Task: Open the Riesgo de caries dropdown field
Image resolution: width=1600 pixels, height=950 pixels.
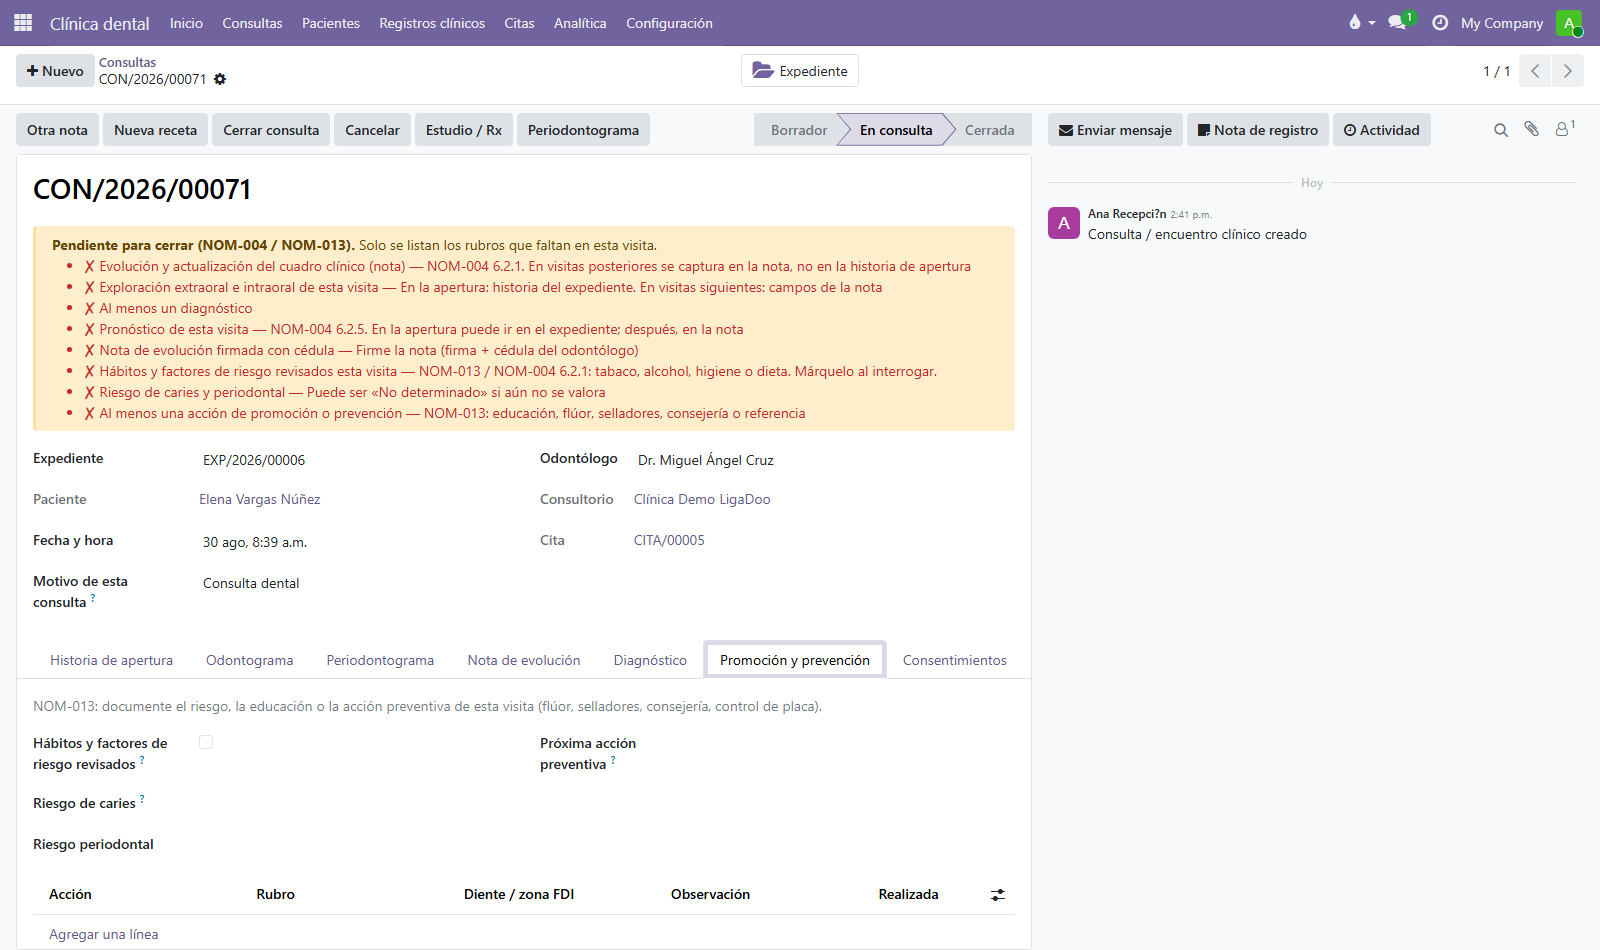Action: click(x=355, y=803)
